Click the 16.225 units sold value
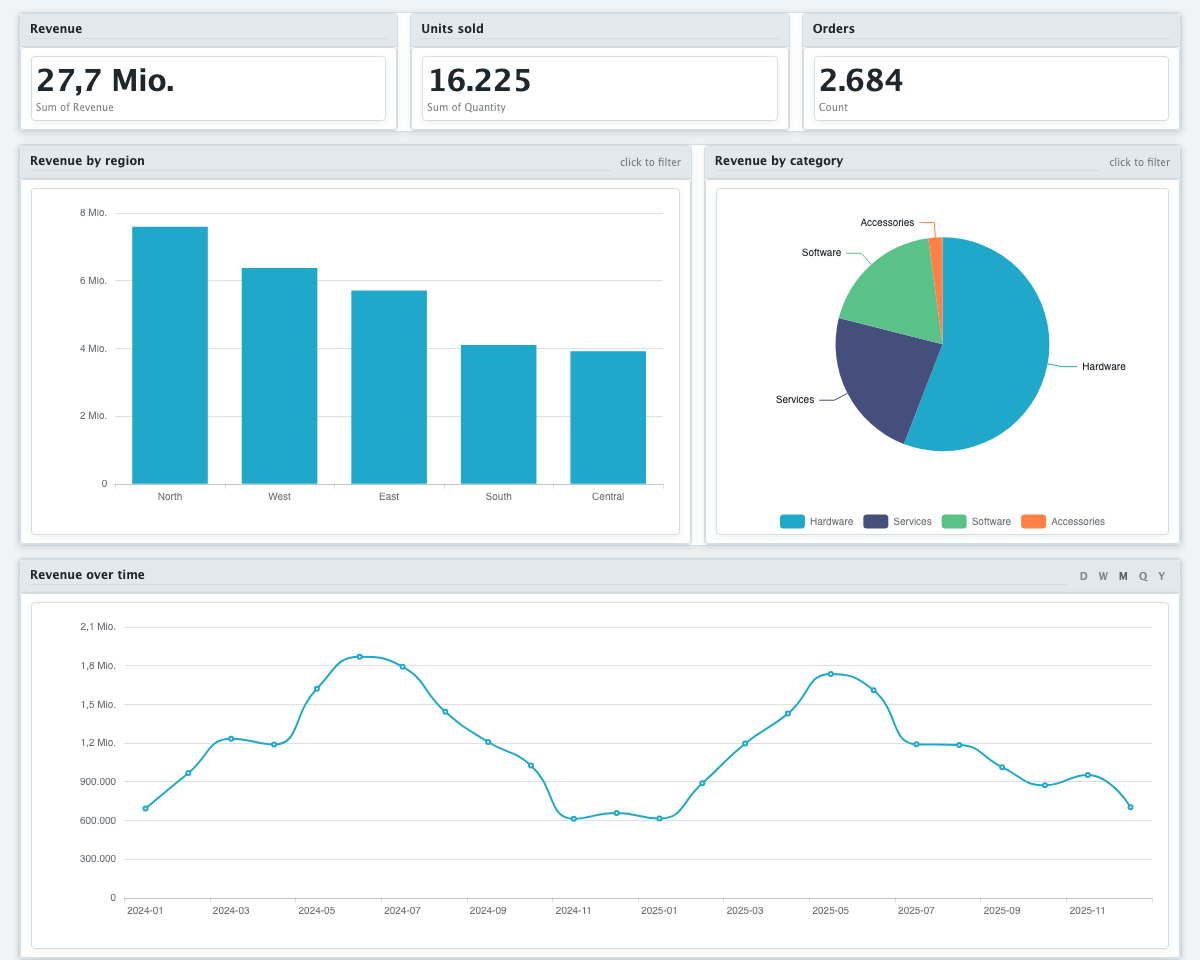The width and height of the screenshot is (1200, 960). (479, 80)
